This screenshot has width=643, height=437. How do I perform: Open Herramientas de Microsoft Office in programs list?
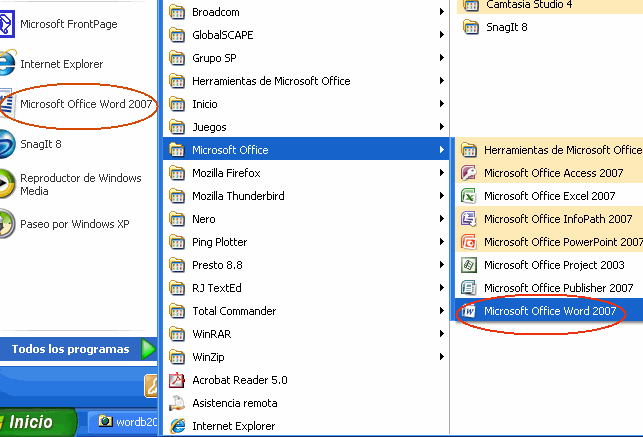click(x=306, y=81)
